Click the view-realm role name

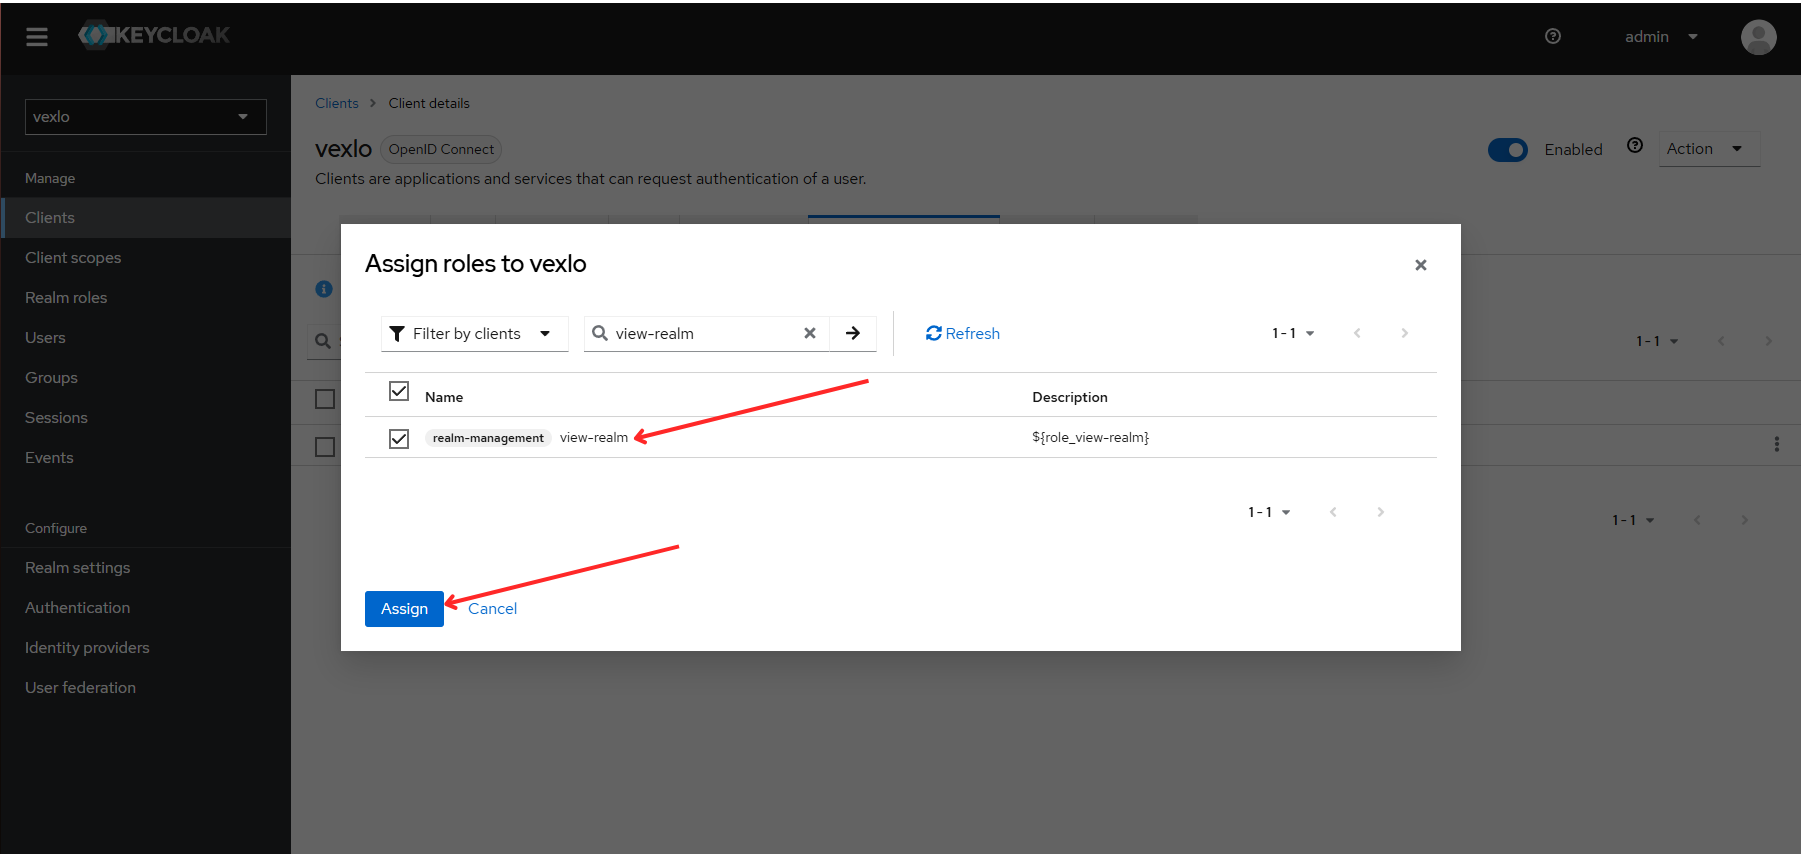[594, 438]
